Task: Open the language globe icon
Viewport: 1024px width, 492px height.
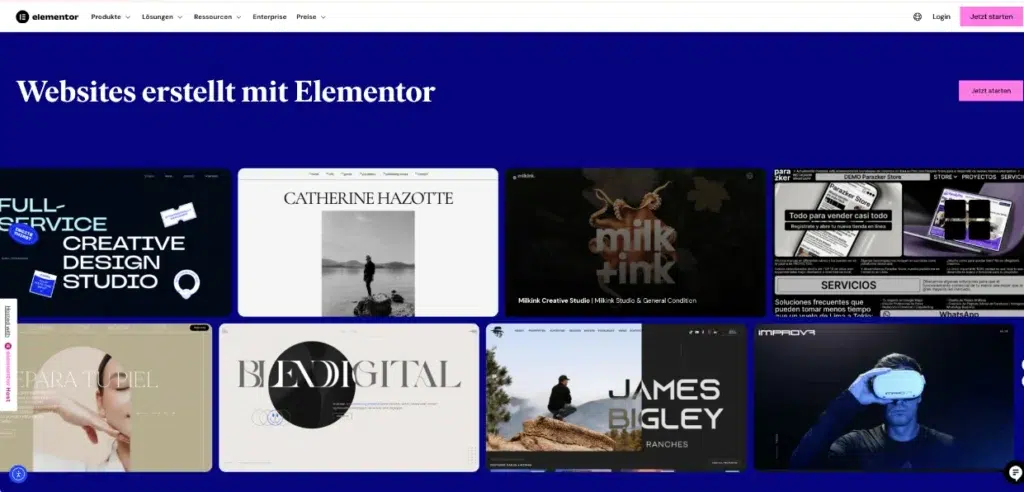Action: pos(918,17)
